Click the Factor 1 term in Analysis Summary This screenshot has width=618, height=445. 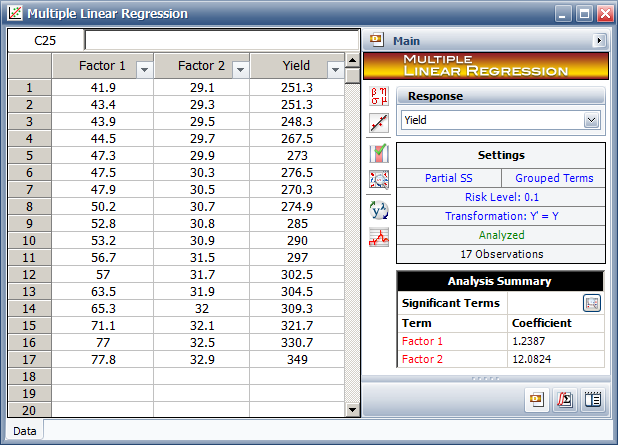pos(422,341)
